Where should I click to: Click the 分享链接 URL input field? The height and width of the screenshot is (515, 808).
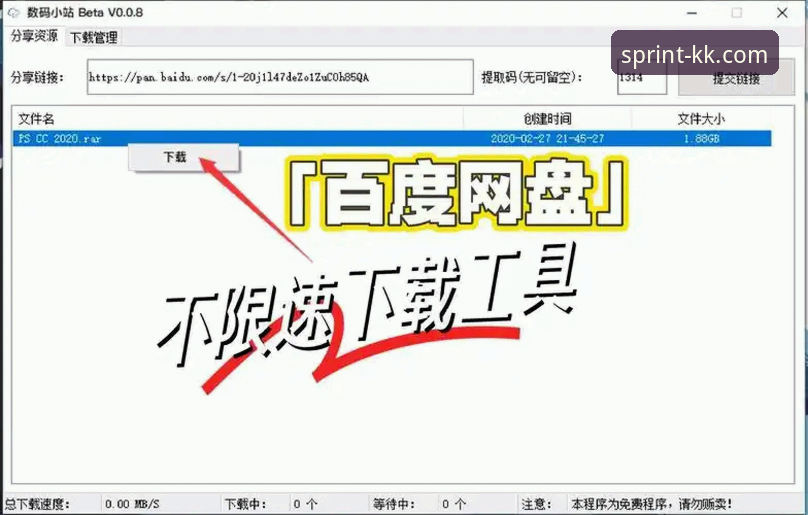pyautogui.click(x=280, y=77)
